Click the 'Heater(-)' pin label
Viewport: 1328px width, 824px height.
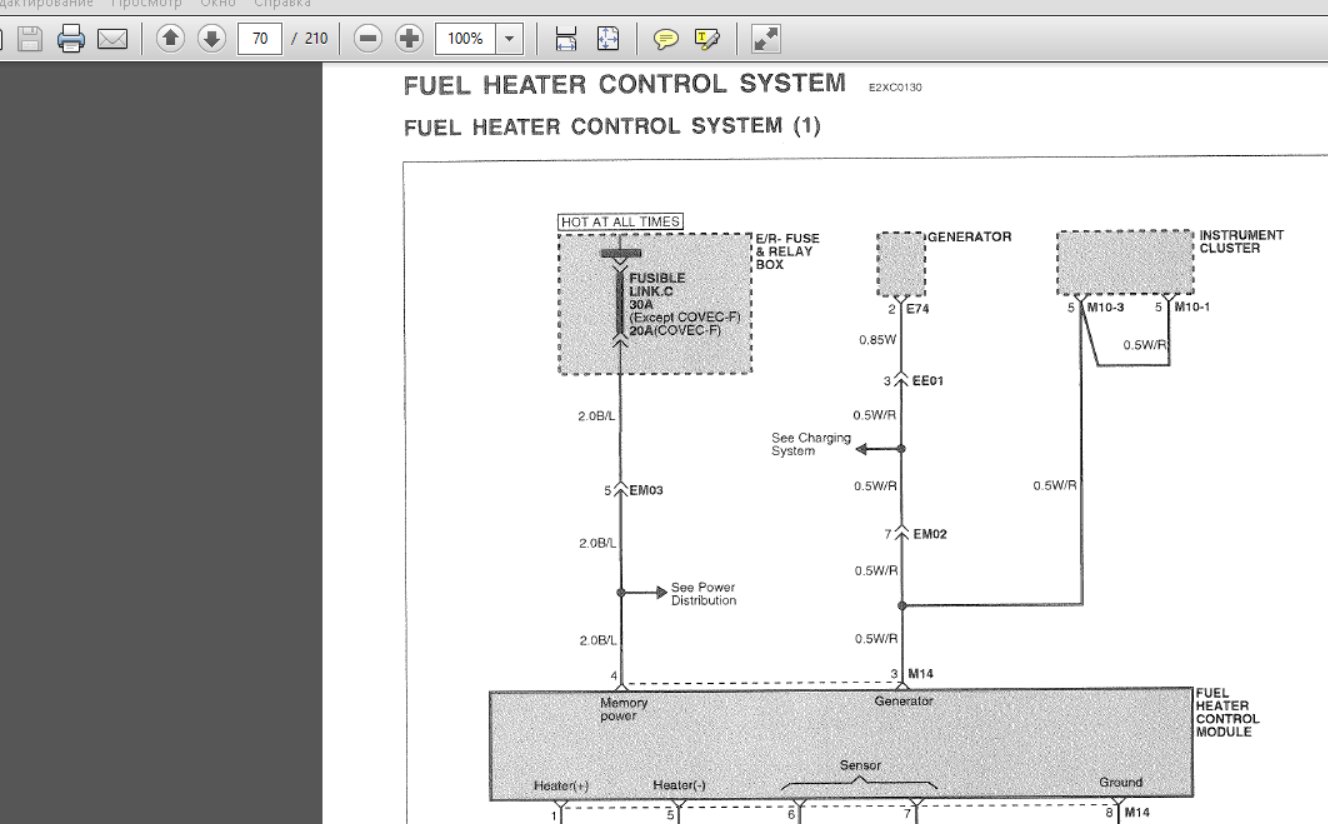coord(679,786)
